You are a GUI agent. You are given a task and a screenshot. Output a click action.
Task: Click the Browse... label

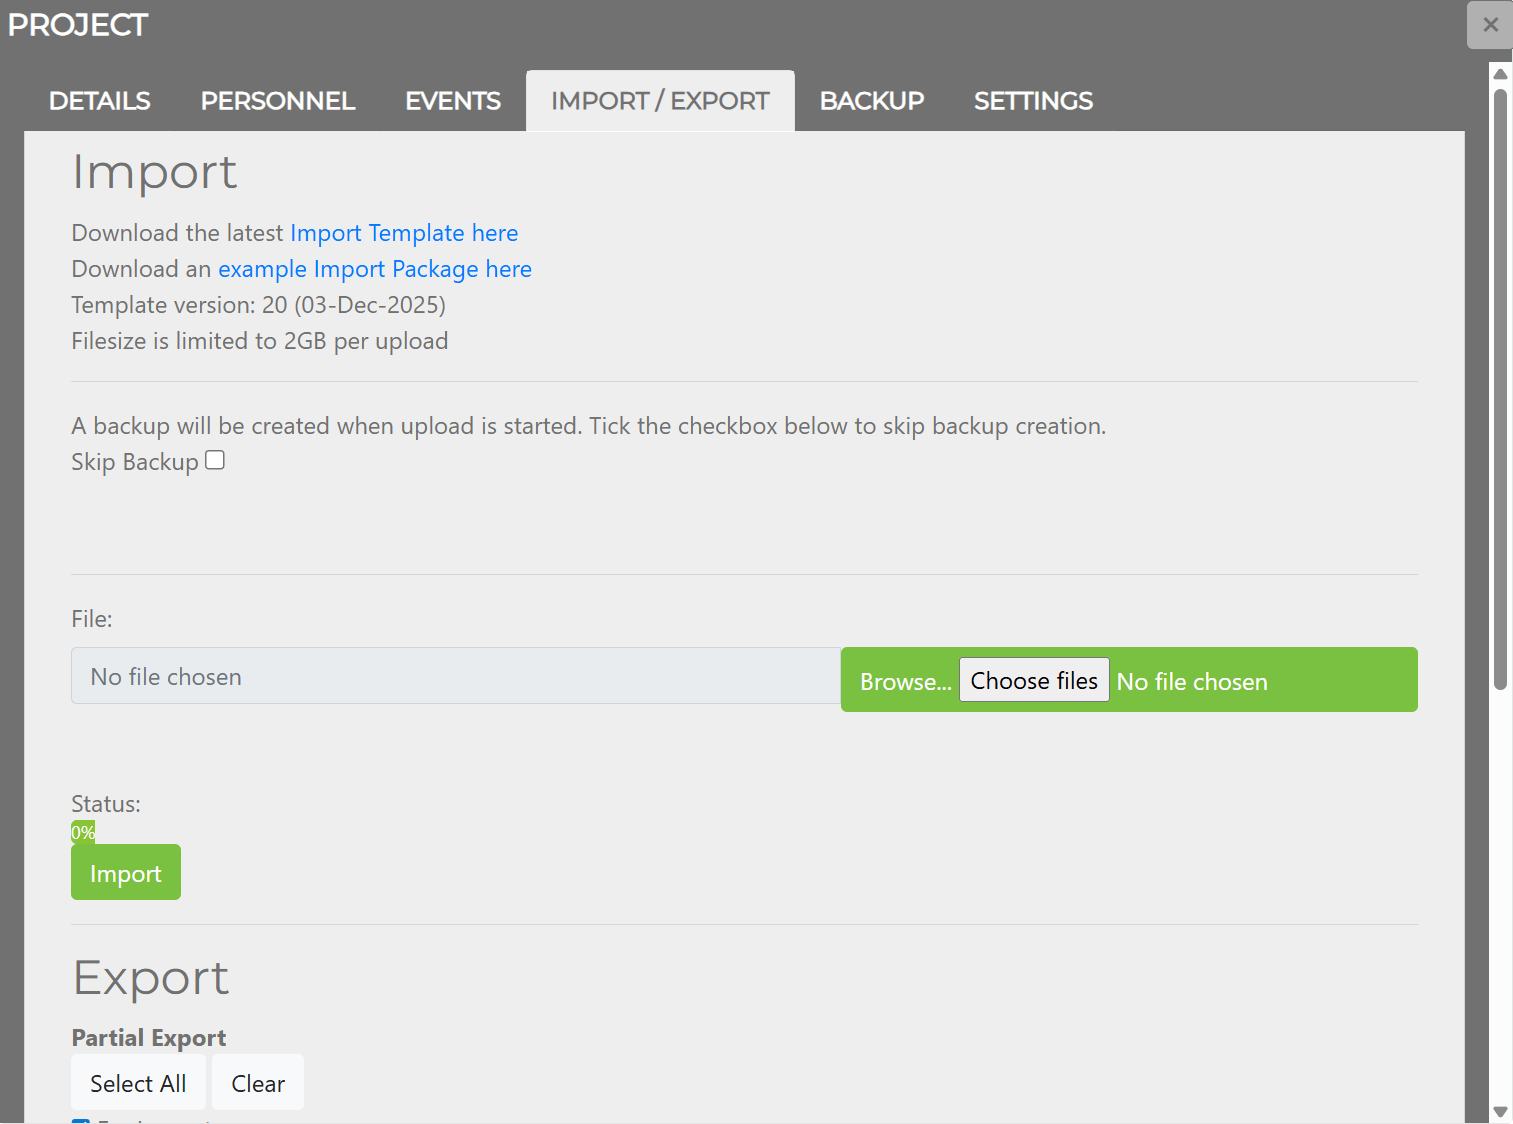coord(906,682)
